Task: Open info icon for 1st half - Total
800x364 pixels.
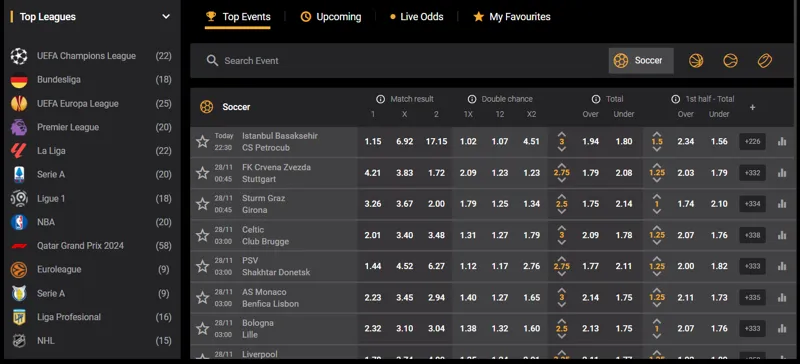Action: (x=676, y=99)
